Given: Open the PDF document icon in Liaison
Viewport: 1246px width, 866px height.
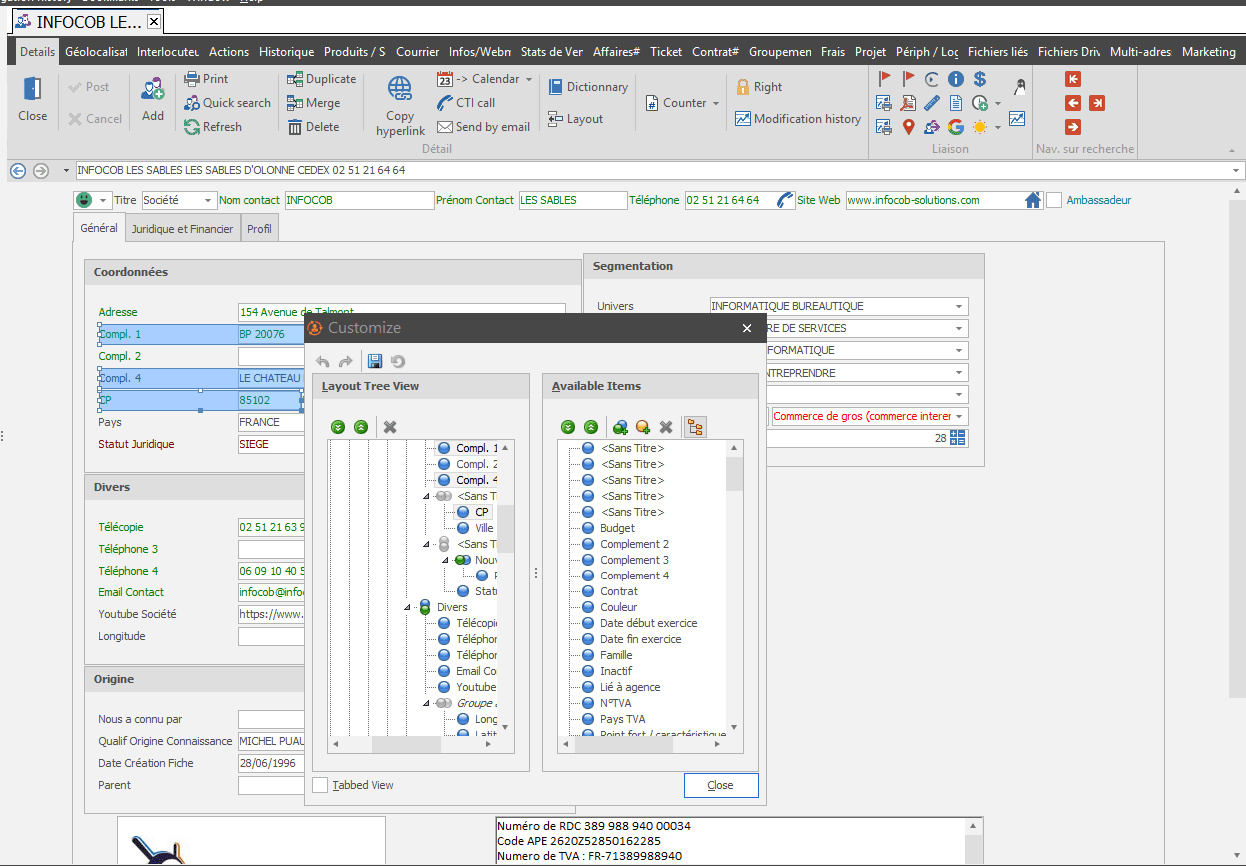Looking at the screenshot, I should click(908, 103).
